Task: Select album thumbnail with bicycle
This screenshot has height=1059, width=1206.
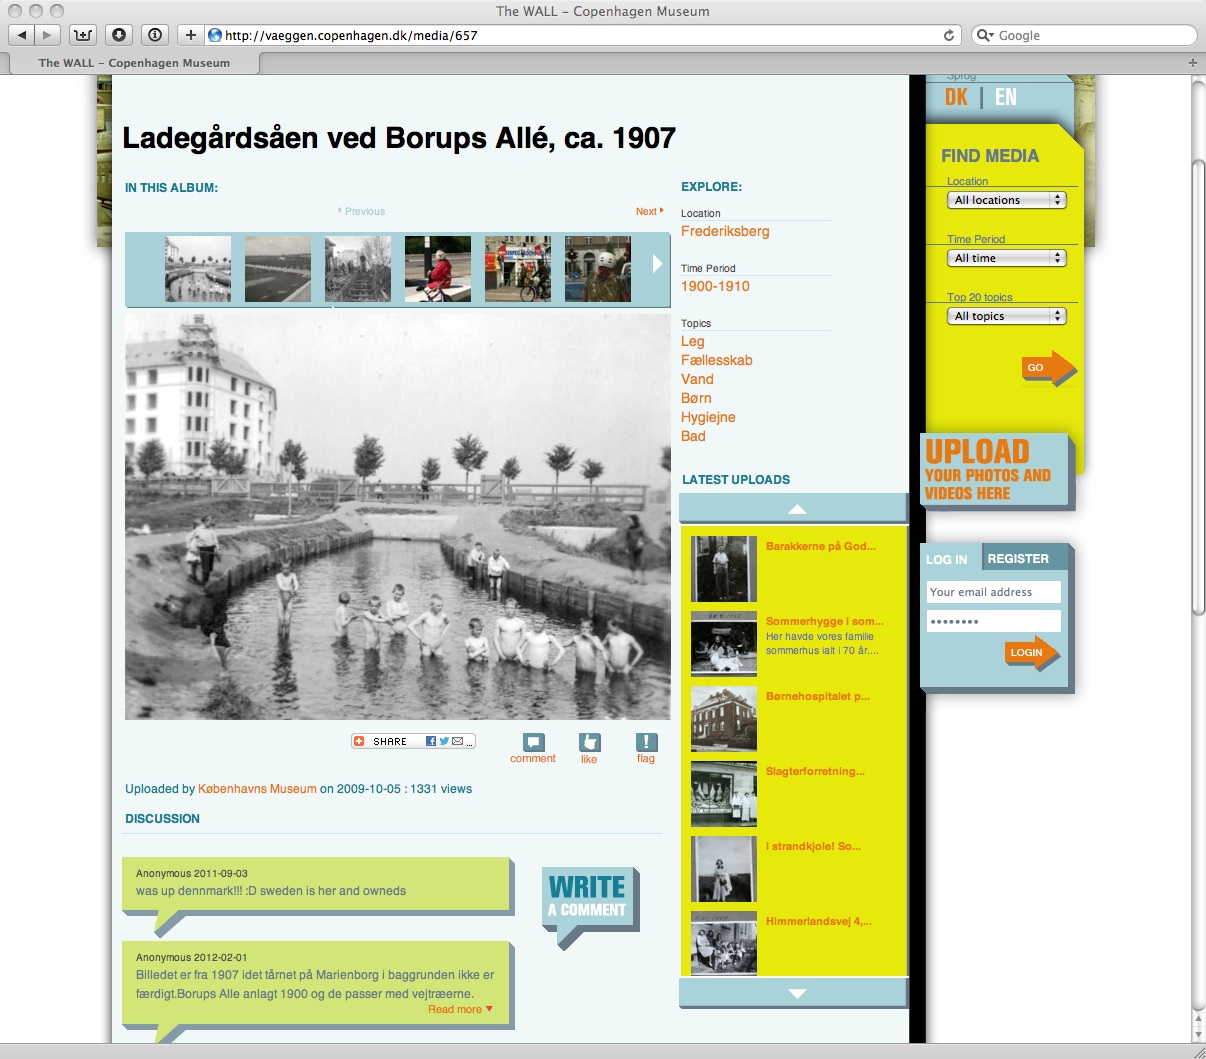Action: pyautogui.click(x=518, y=269)
